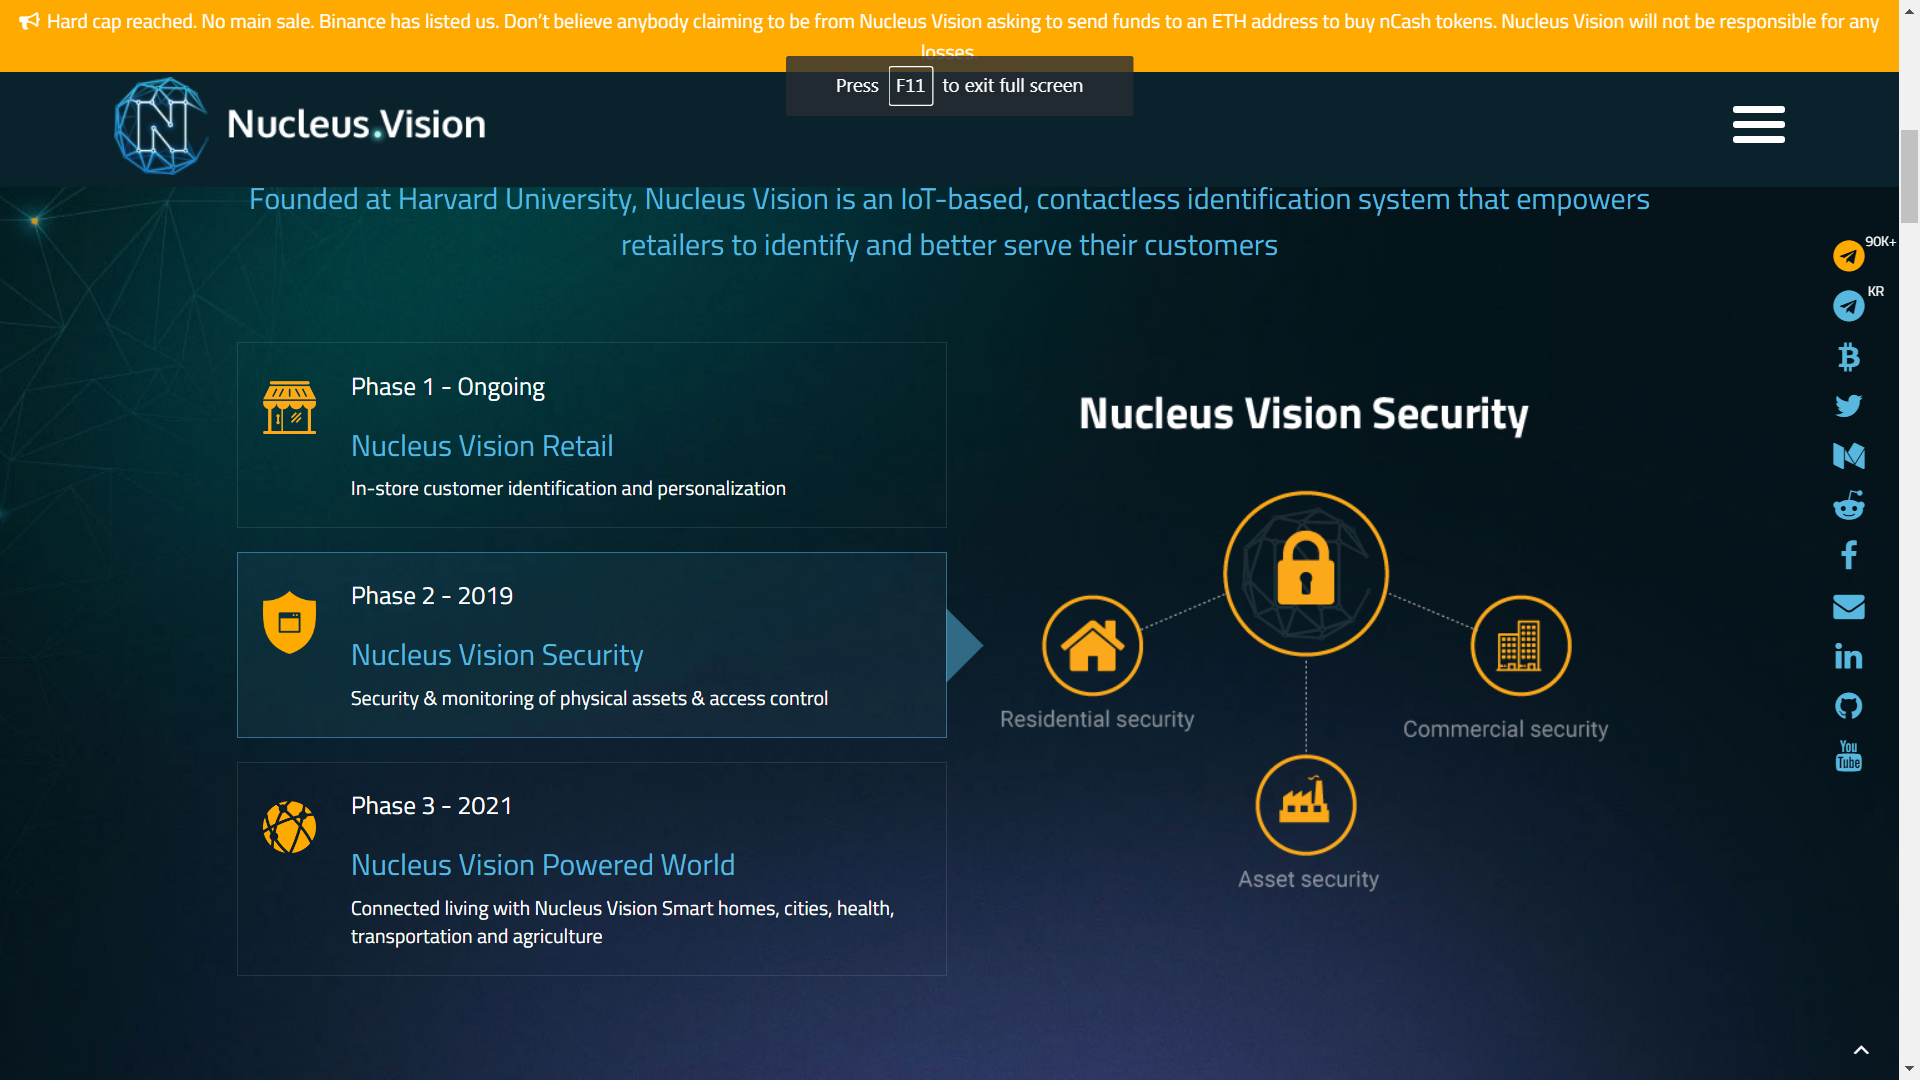Click the 'Residential security' label
The image size is (1920, 1080).
click(1097, 720)
